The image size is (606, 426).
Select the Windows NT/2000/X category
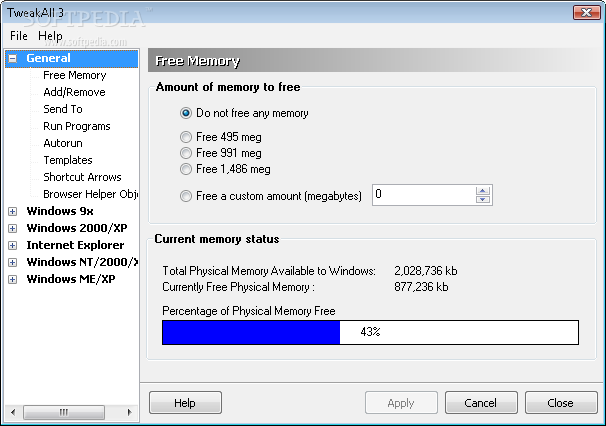pyautogui.click(x=82, y=262)
